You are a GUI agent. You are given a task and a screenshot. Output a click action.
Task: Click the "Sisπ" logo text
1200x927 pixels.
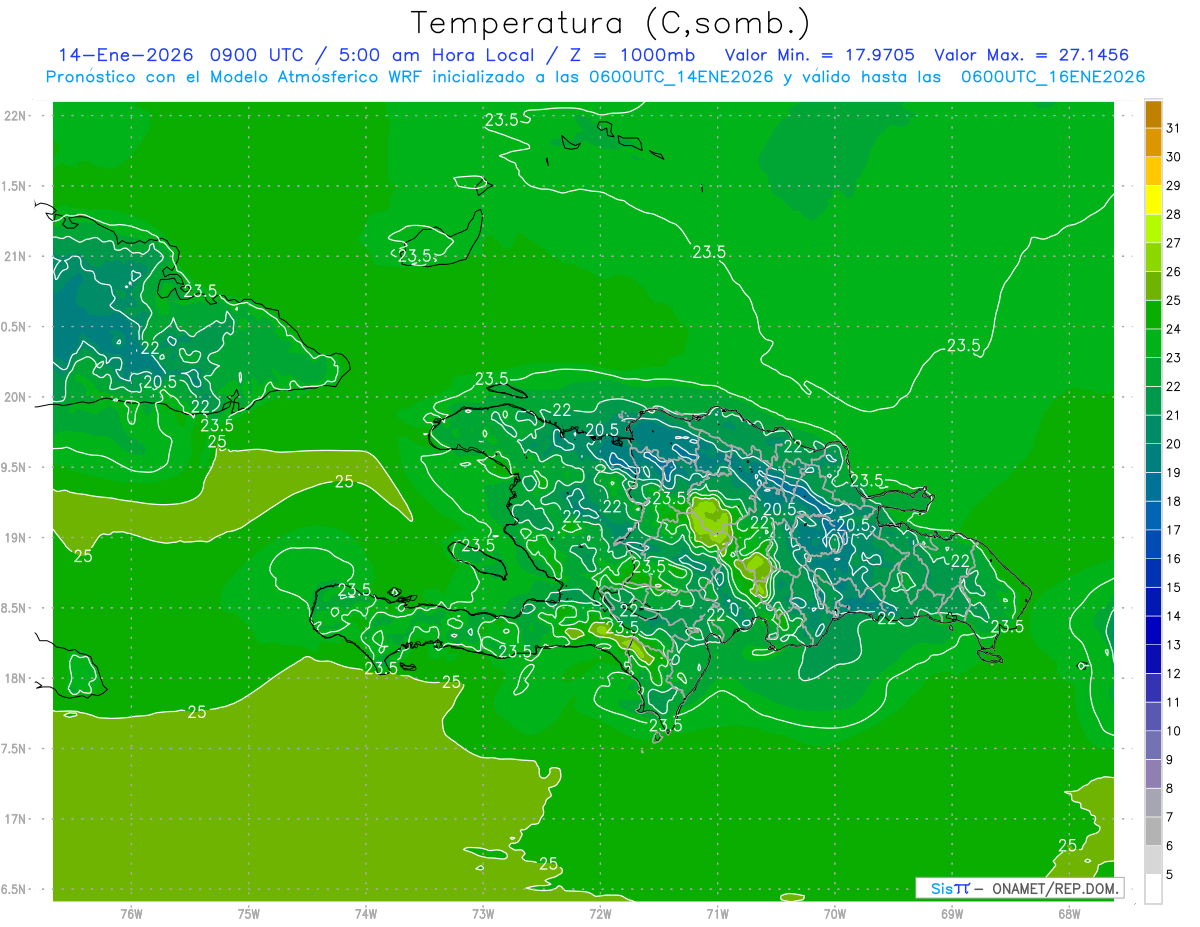point(949,888)
